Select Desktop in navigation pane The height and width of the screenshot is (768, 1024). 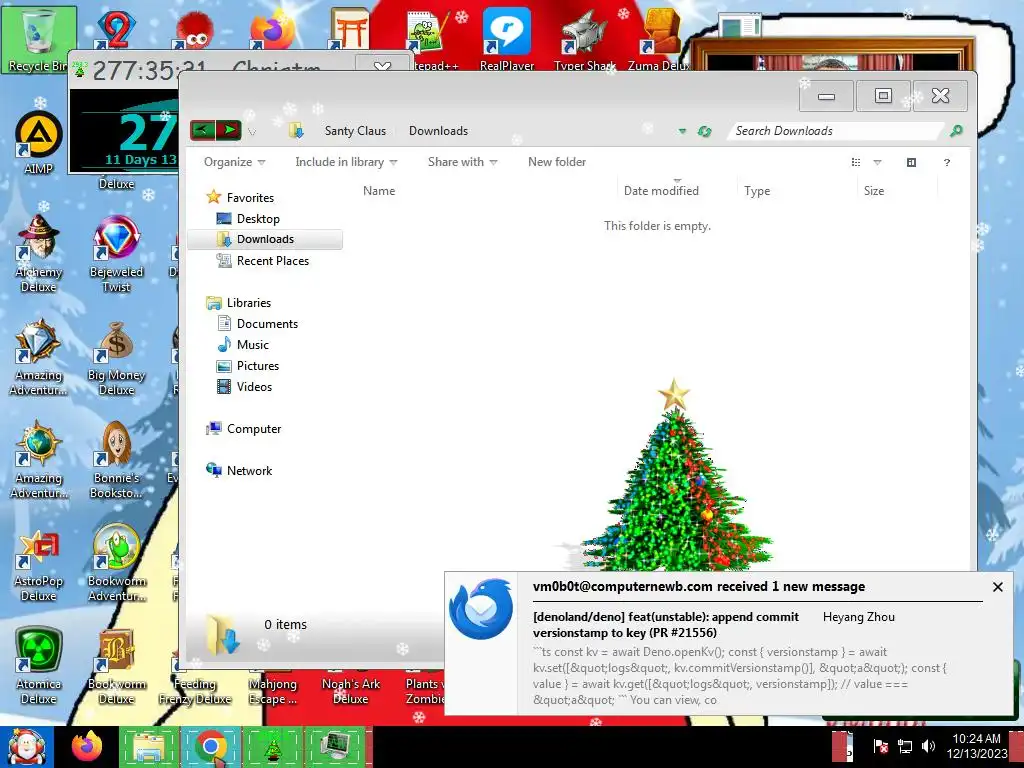coord(258,219)
